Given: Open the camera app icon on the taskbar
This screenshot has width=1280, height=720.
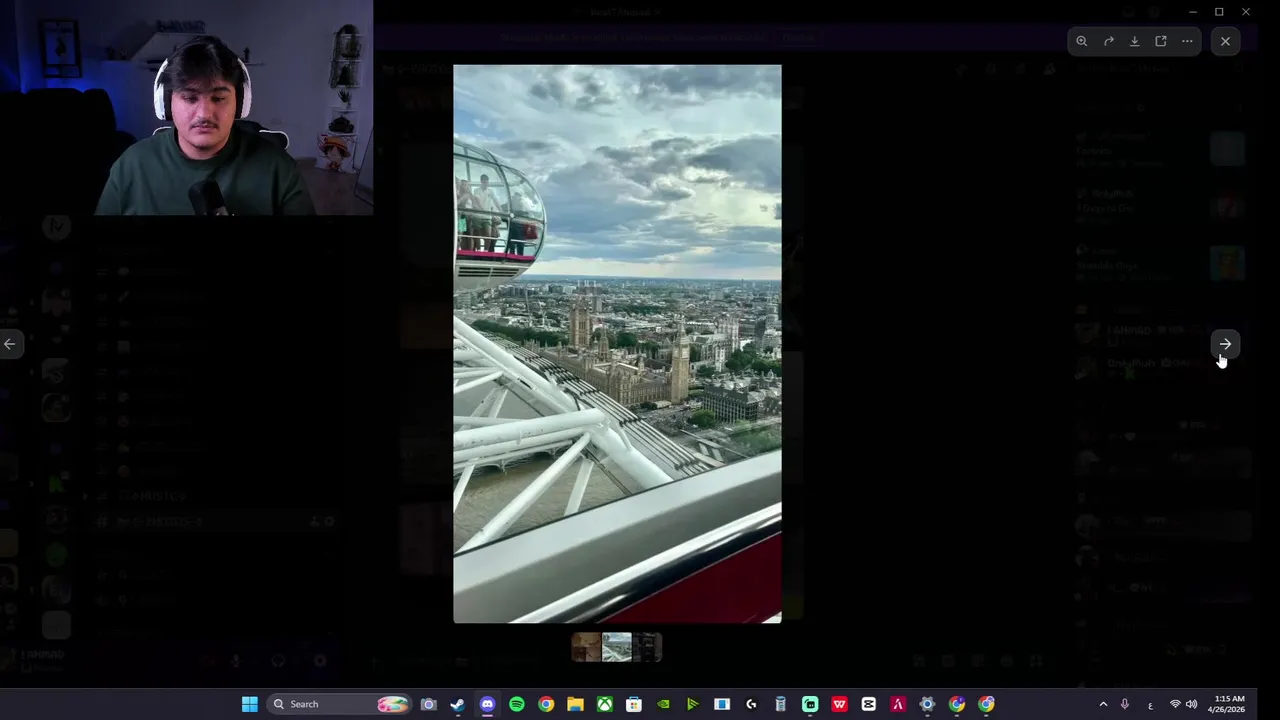Looking at the screenshot, I should click(428, 704).
